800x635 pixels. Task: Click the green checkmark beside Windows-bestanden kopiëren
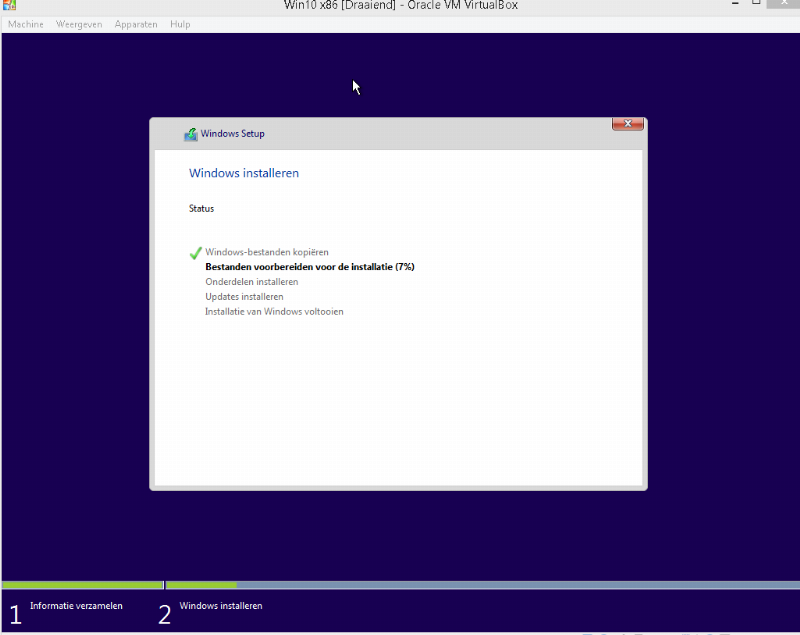point(195,253)
